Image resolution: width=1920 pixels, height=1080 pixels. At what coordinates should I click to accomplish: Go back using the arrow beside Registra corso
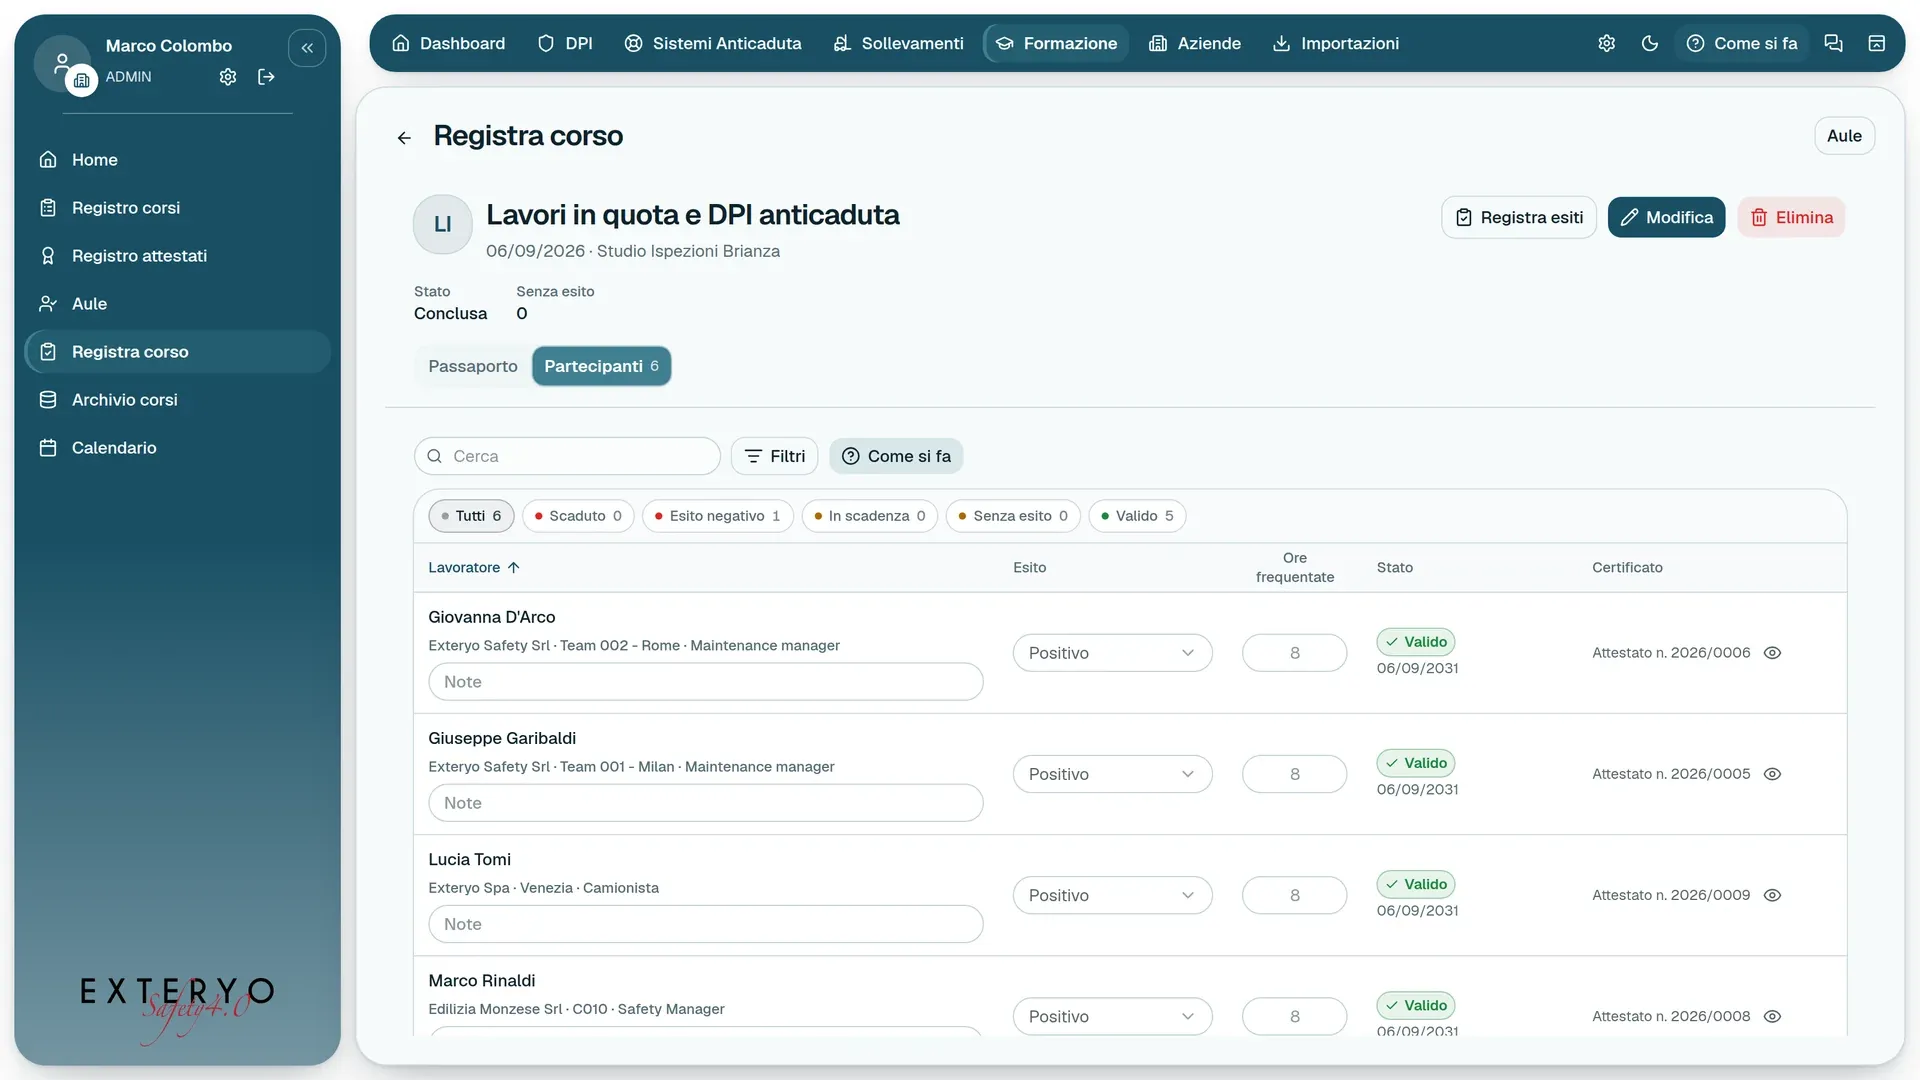[x=404, y=138]
